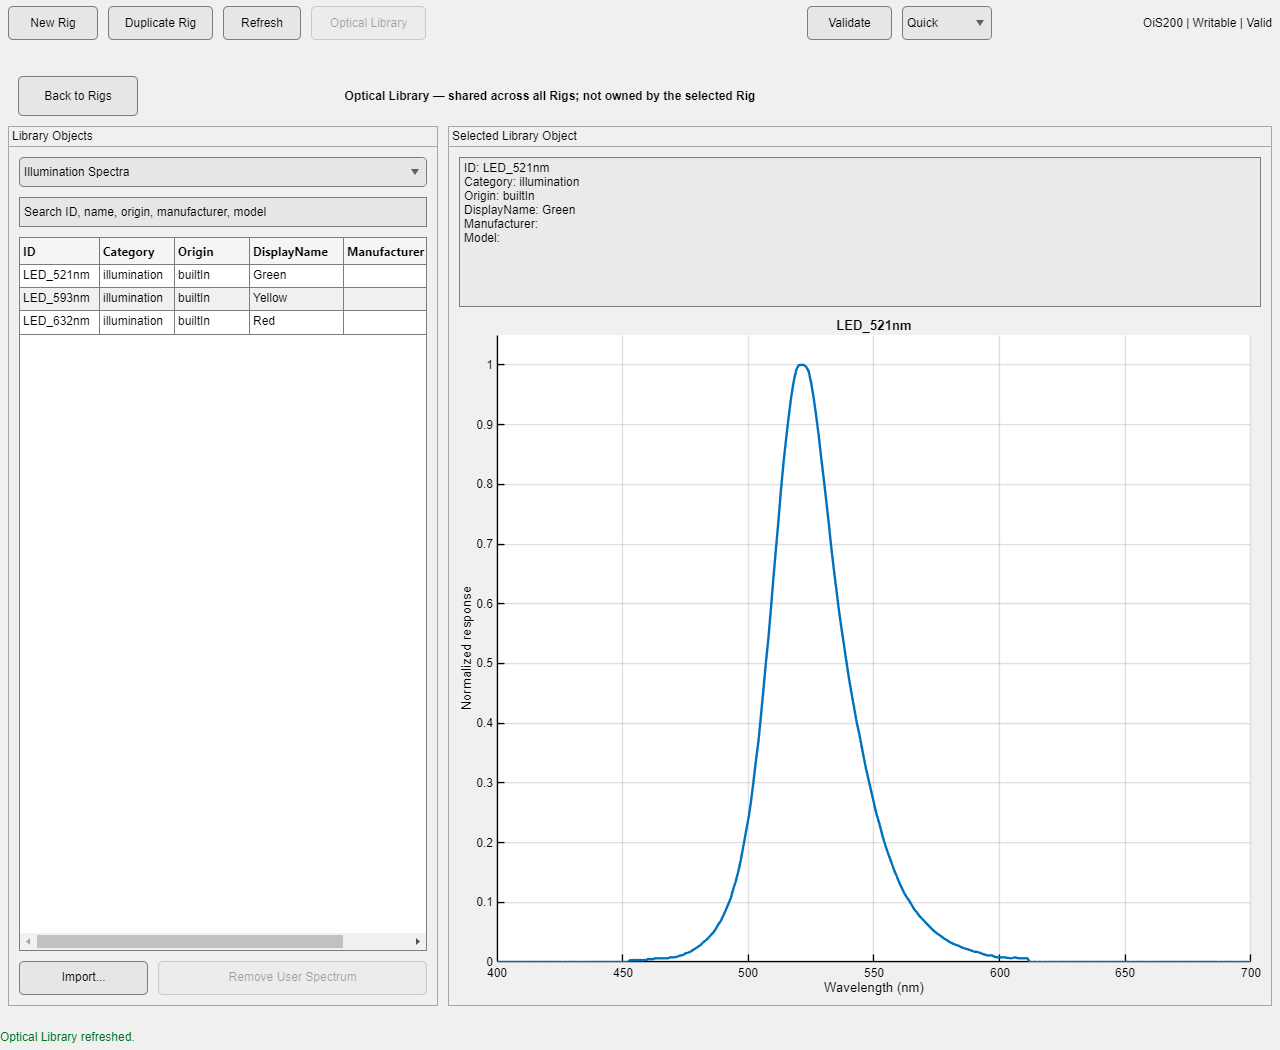Run Validate
This screenshot has height=1050, width=1280.
pyautogui.click(x=849, y=23)
